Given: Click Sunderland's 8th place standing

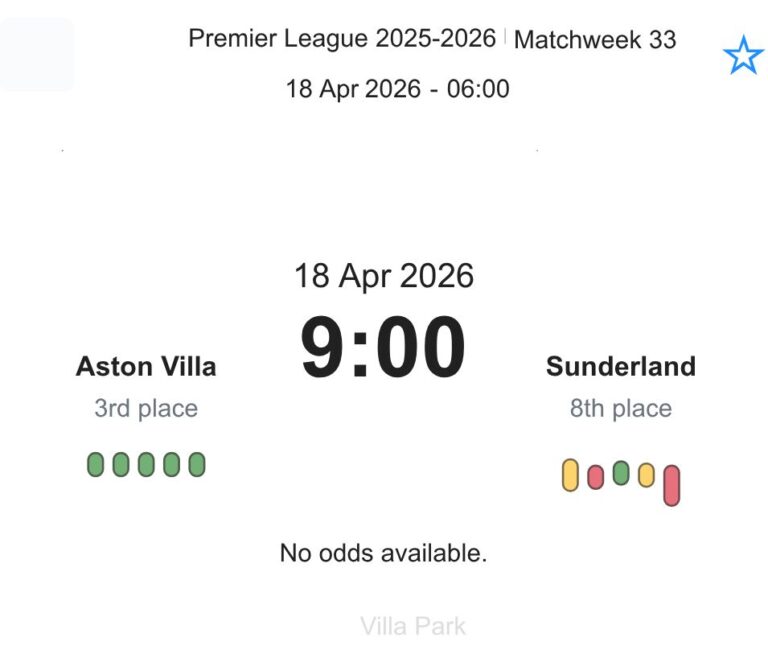Looking at the screenshot, I should 620,409.
